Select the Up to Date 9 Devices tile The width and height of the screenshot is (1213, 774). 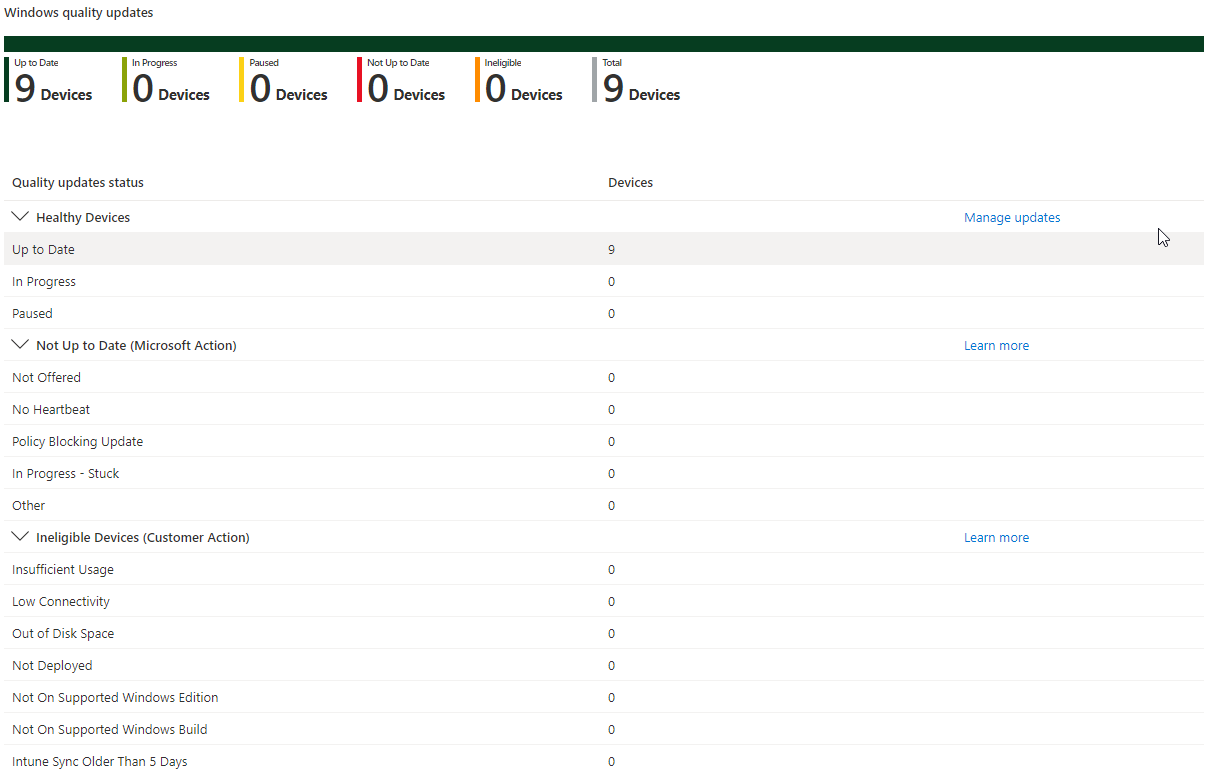[x=53, y=81]
